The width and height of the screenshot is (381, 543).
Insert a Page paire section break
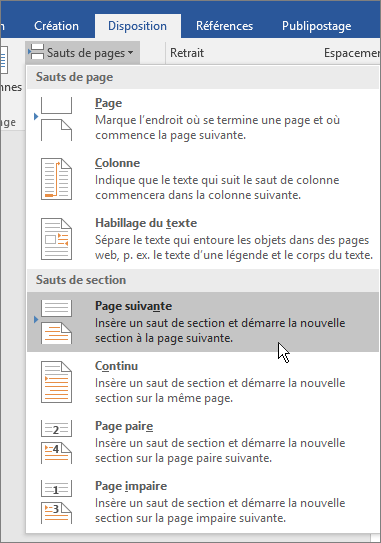pyautogui.click(x=203, y=442)
